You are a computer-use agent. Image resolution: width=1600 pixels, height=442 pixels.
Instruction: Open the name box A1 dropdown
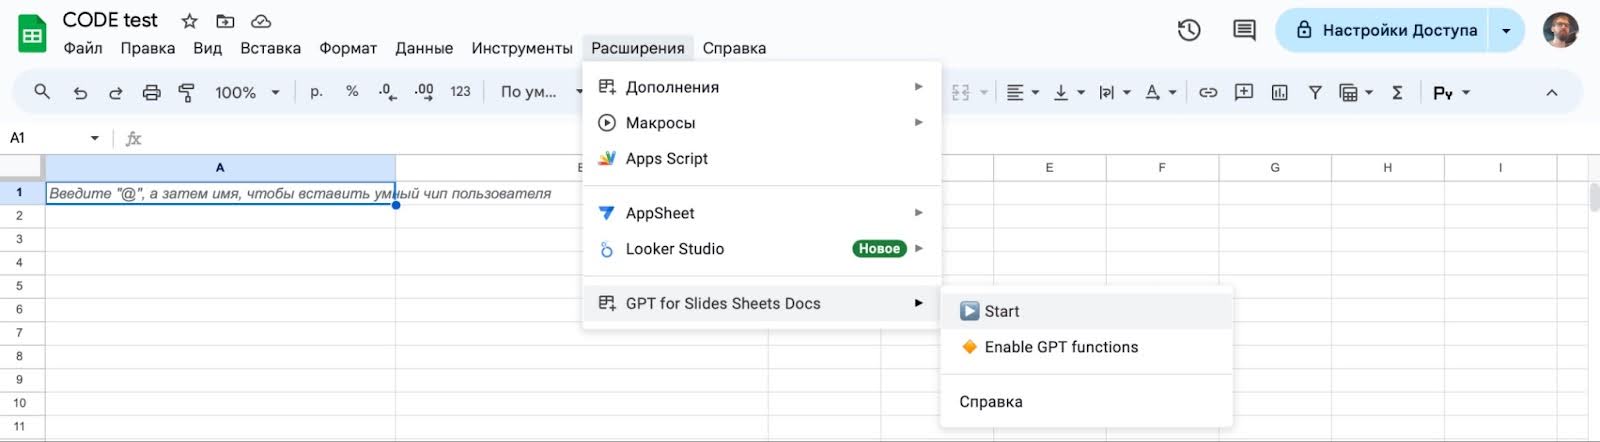point(95,138)
